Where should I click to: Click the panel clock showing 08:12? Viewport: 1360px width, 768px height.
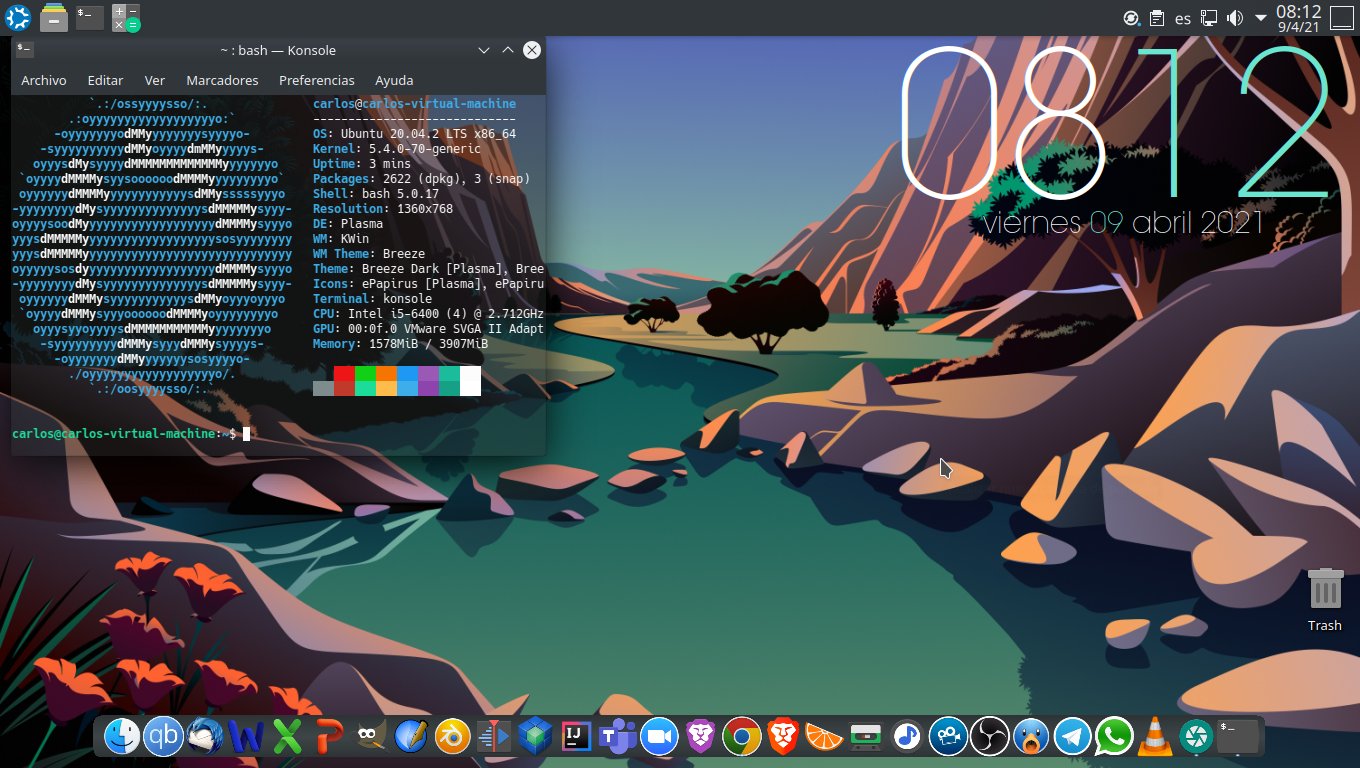coord(1299,18)
